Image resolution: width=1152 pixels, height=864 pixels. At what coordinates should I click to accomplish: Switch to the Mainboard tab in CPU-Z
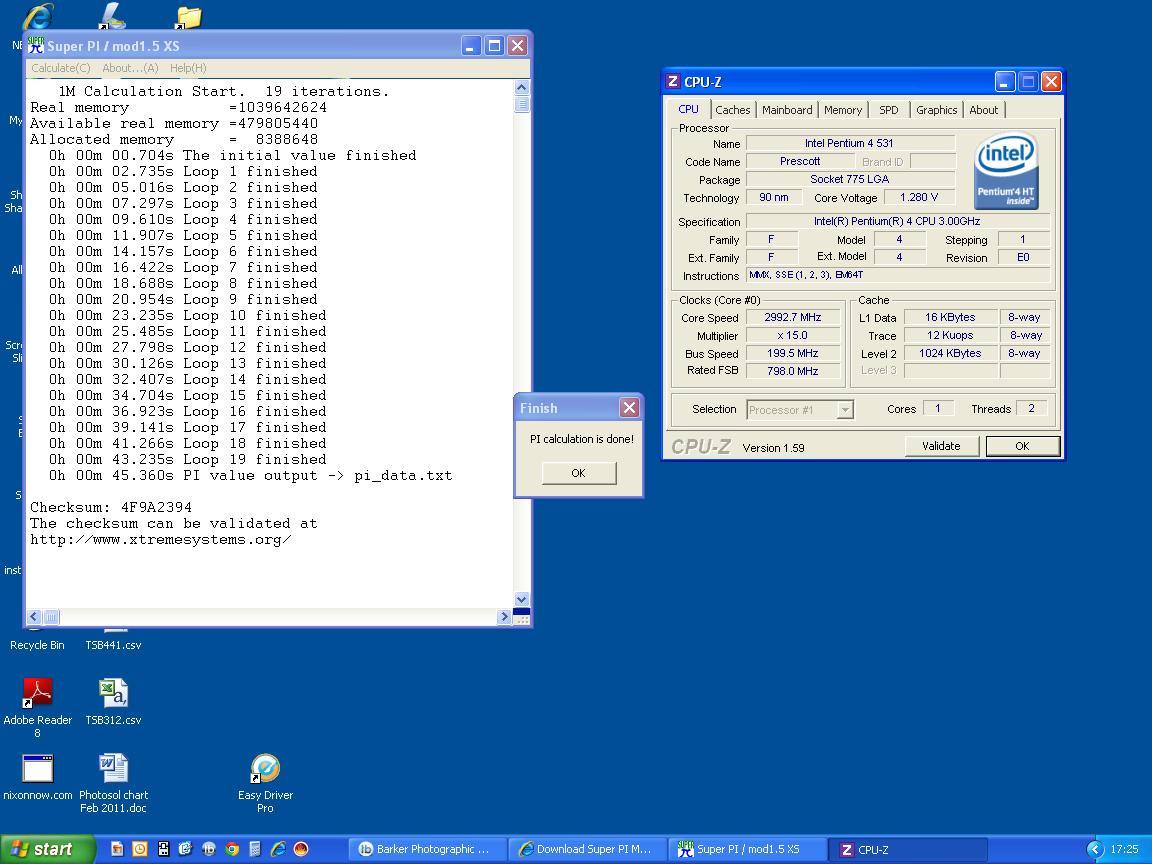pyautogui.click(x=787, y=110)
